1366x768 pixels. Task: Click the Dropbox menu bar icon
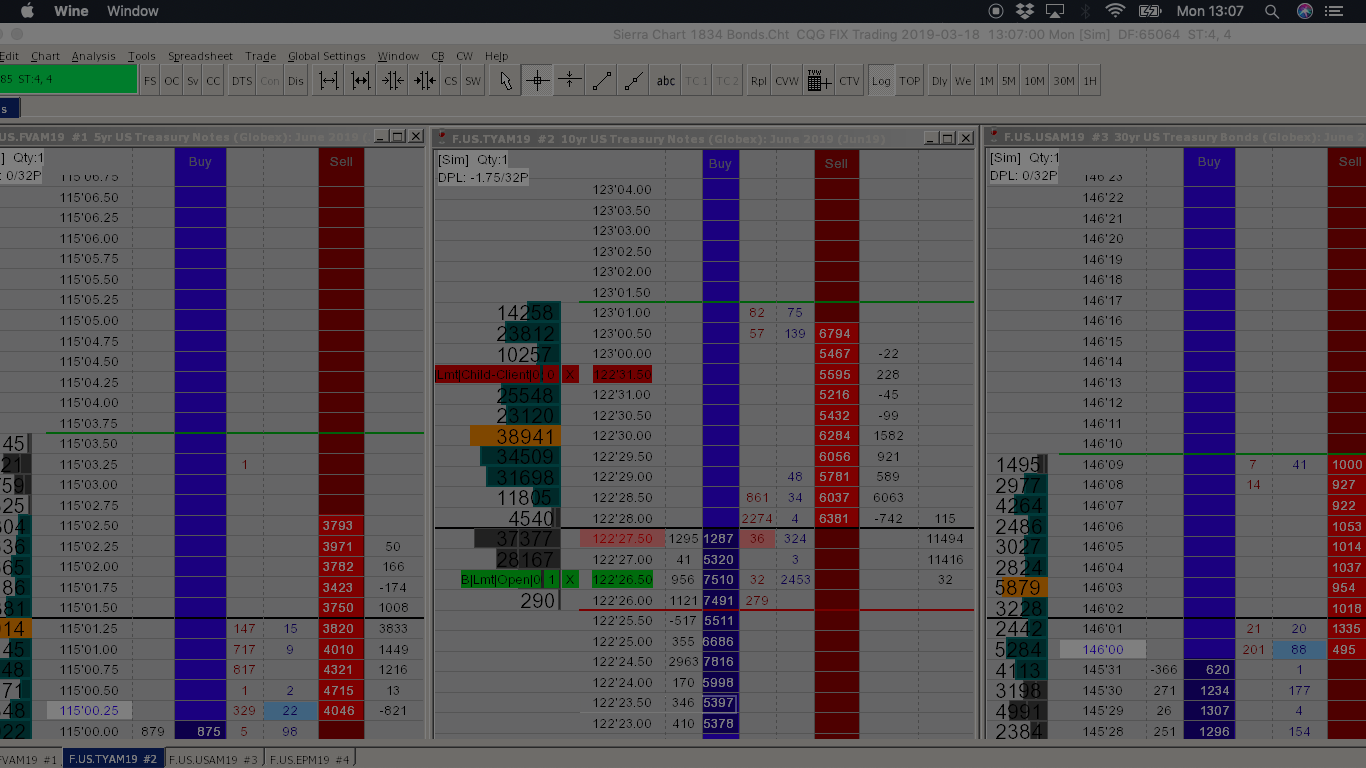[1025, 11]
